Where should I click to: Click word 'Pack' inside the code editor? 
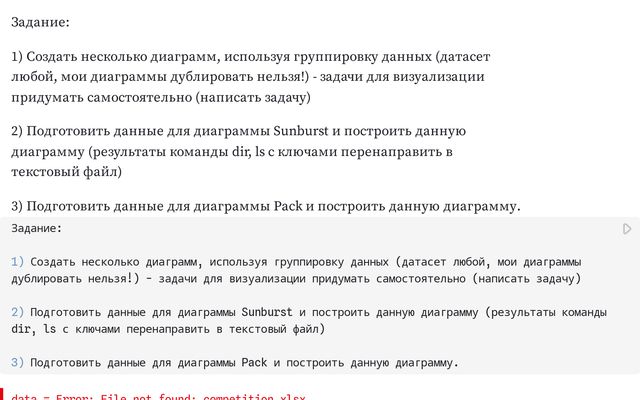[254, 362]
